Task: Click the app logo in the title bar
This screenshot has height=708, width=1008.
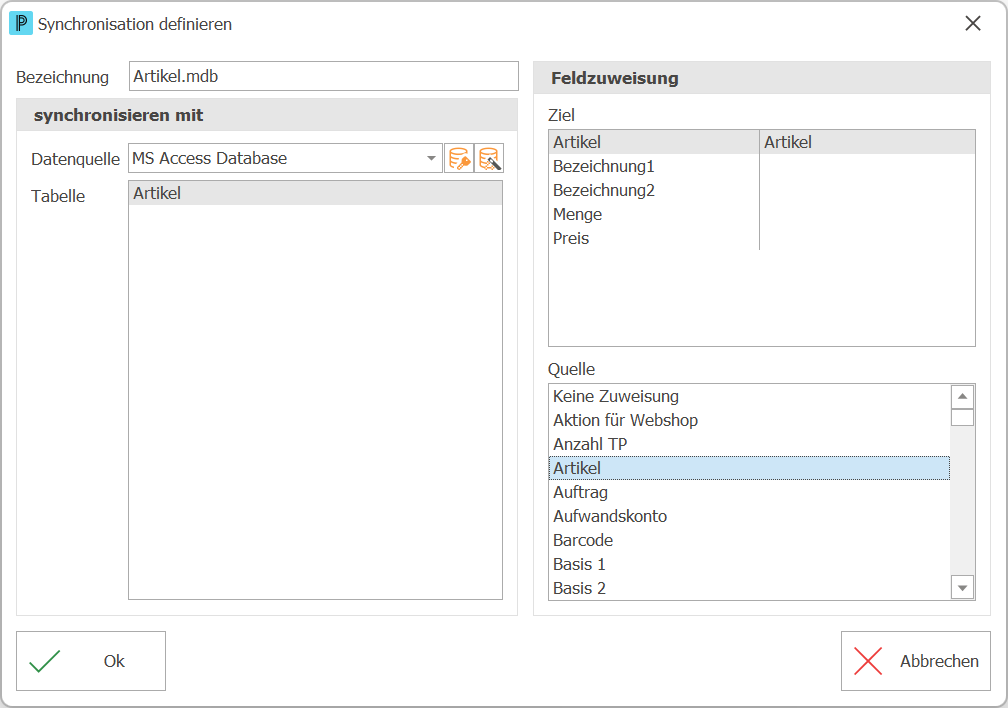Action: click(21, 24)
